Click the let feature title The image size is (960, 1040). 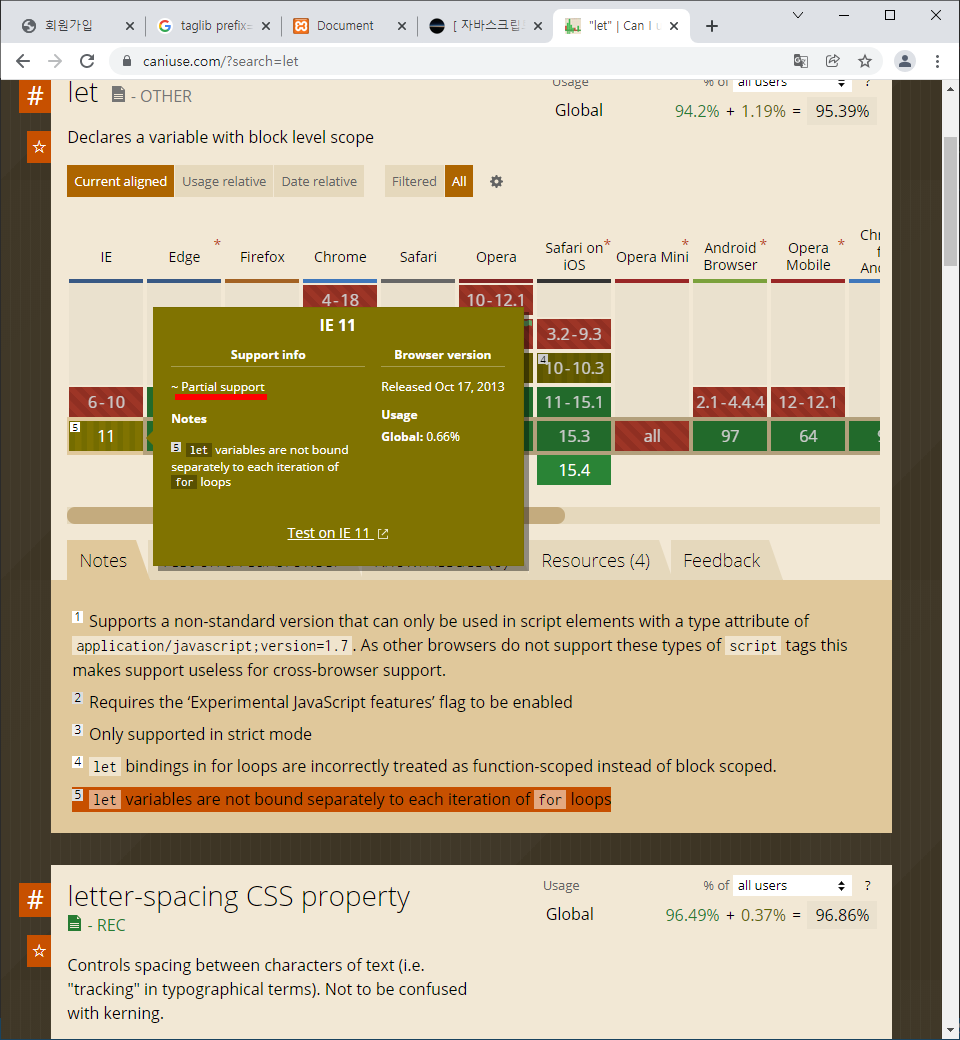pos(82,94)
